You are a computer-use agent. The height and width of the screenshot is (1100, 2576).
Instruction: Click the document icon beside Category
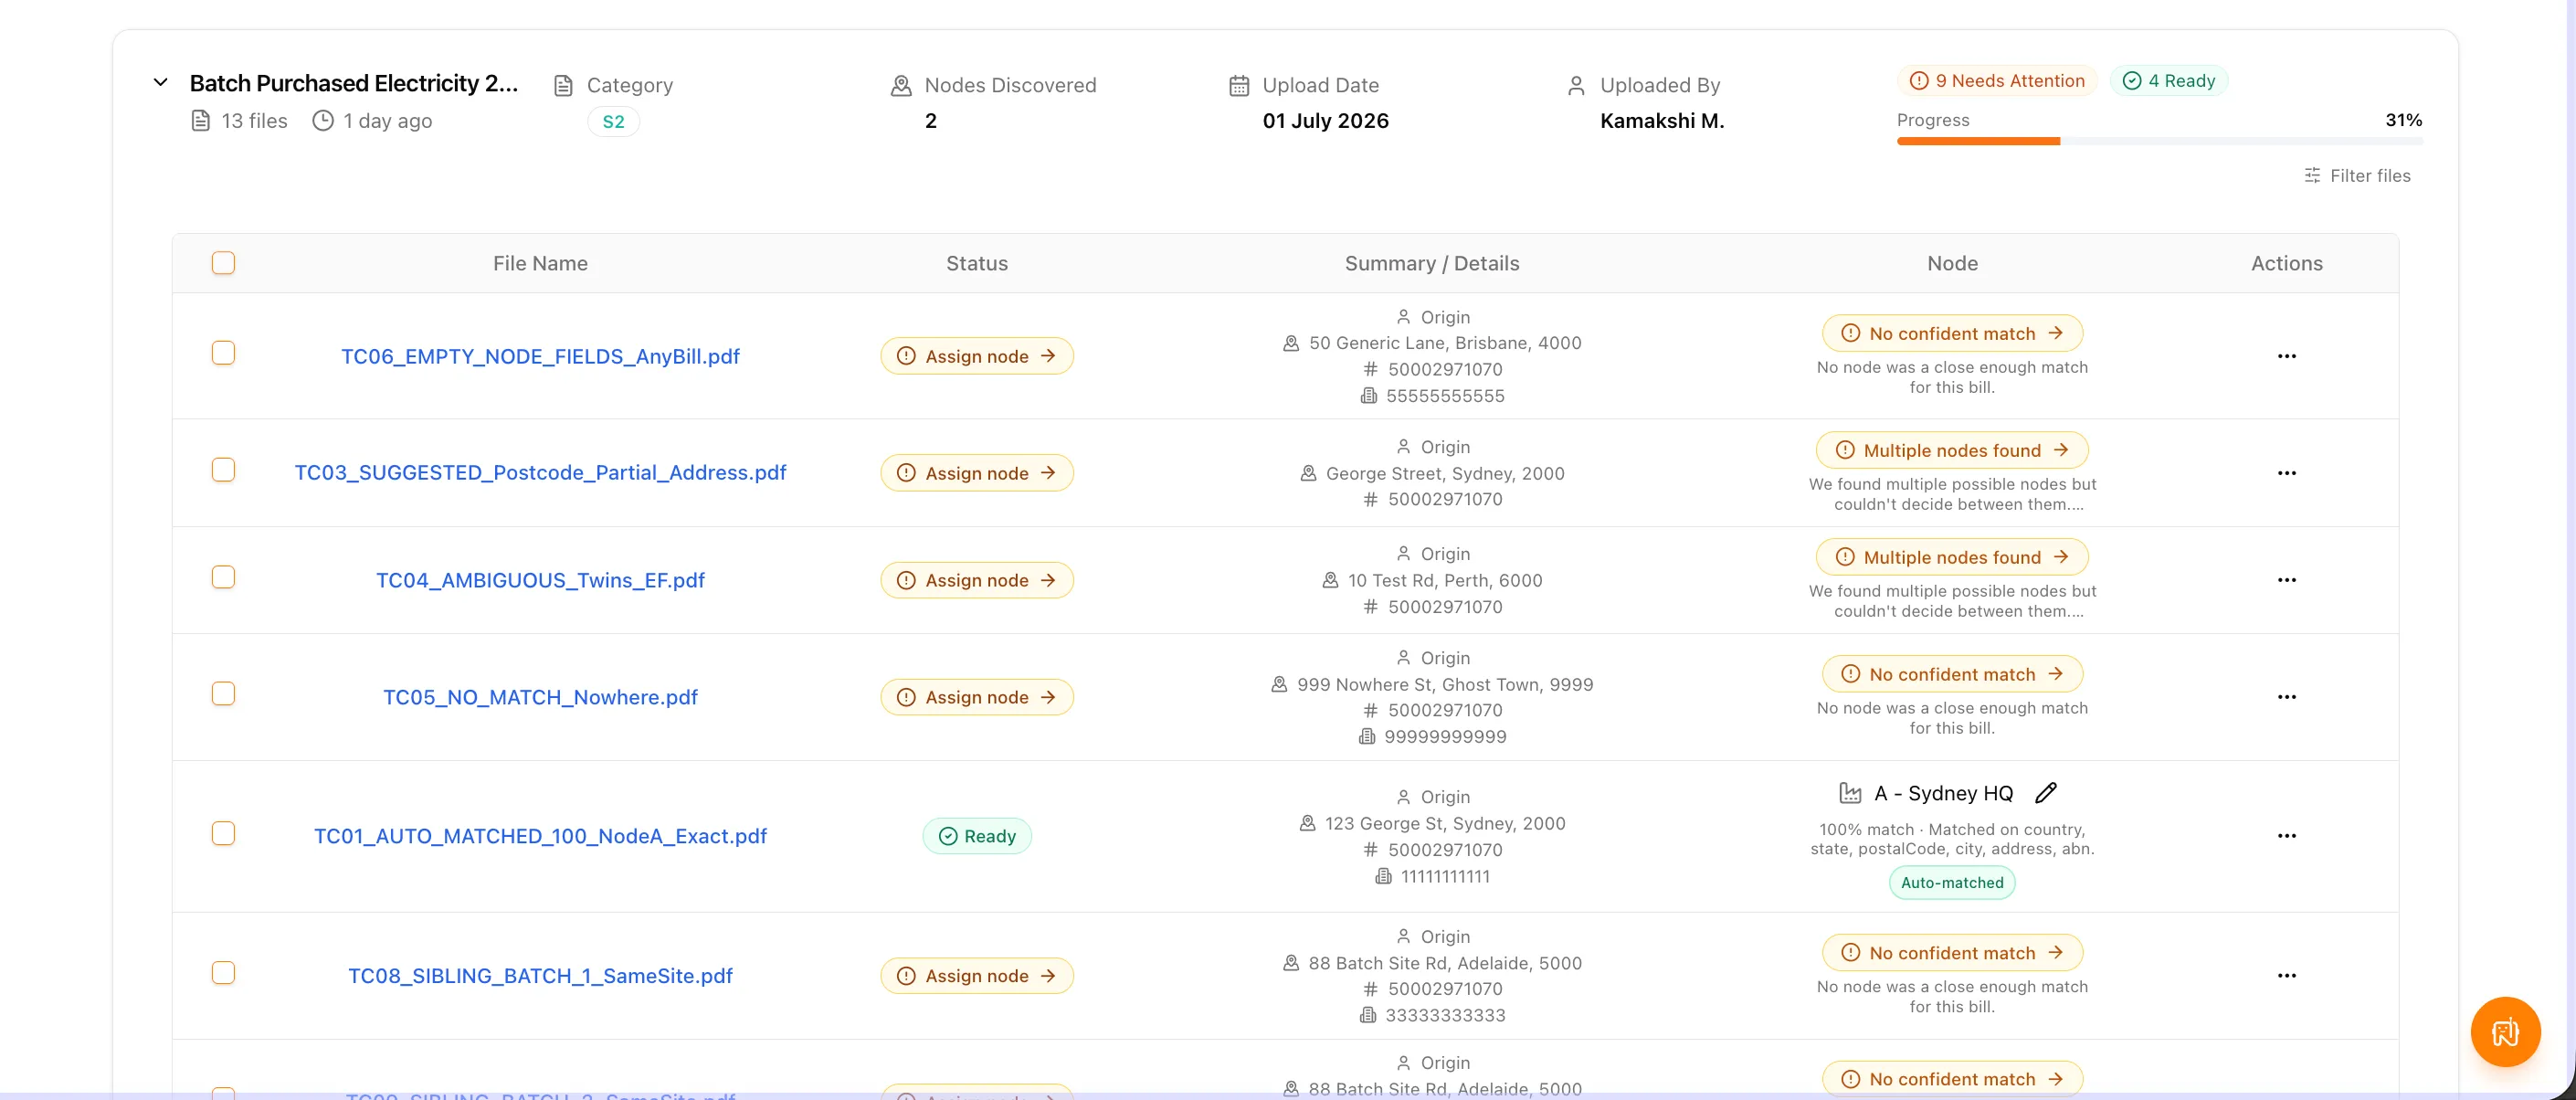pyautogui.click(x=563, y=86)
